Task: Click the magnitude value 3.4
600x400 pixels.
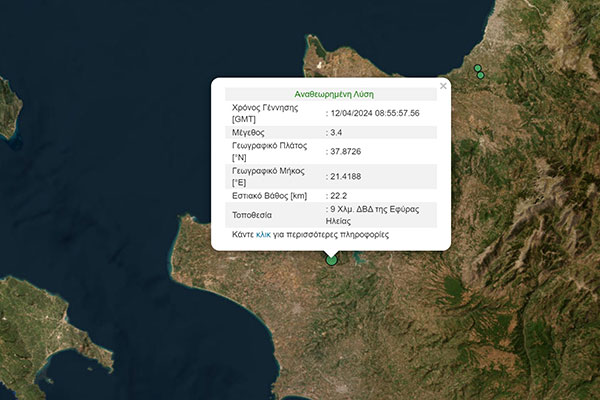Action: click(x=338, y=132)
